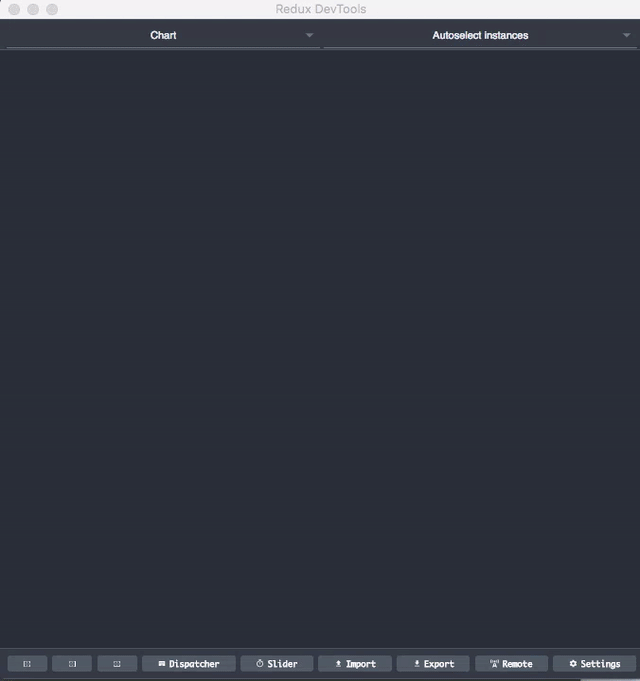640x681 pixels.
Task: Dock the monitor to the right
Action: click(x=72, y=664)
